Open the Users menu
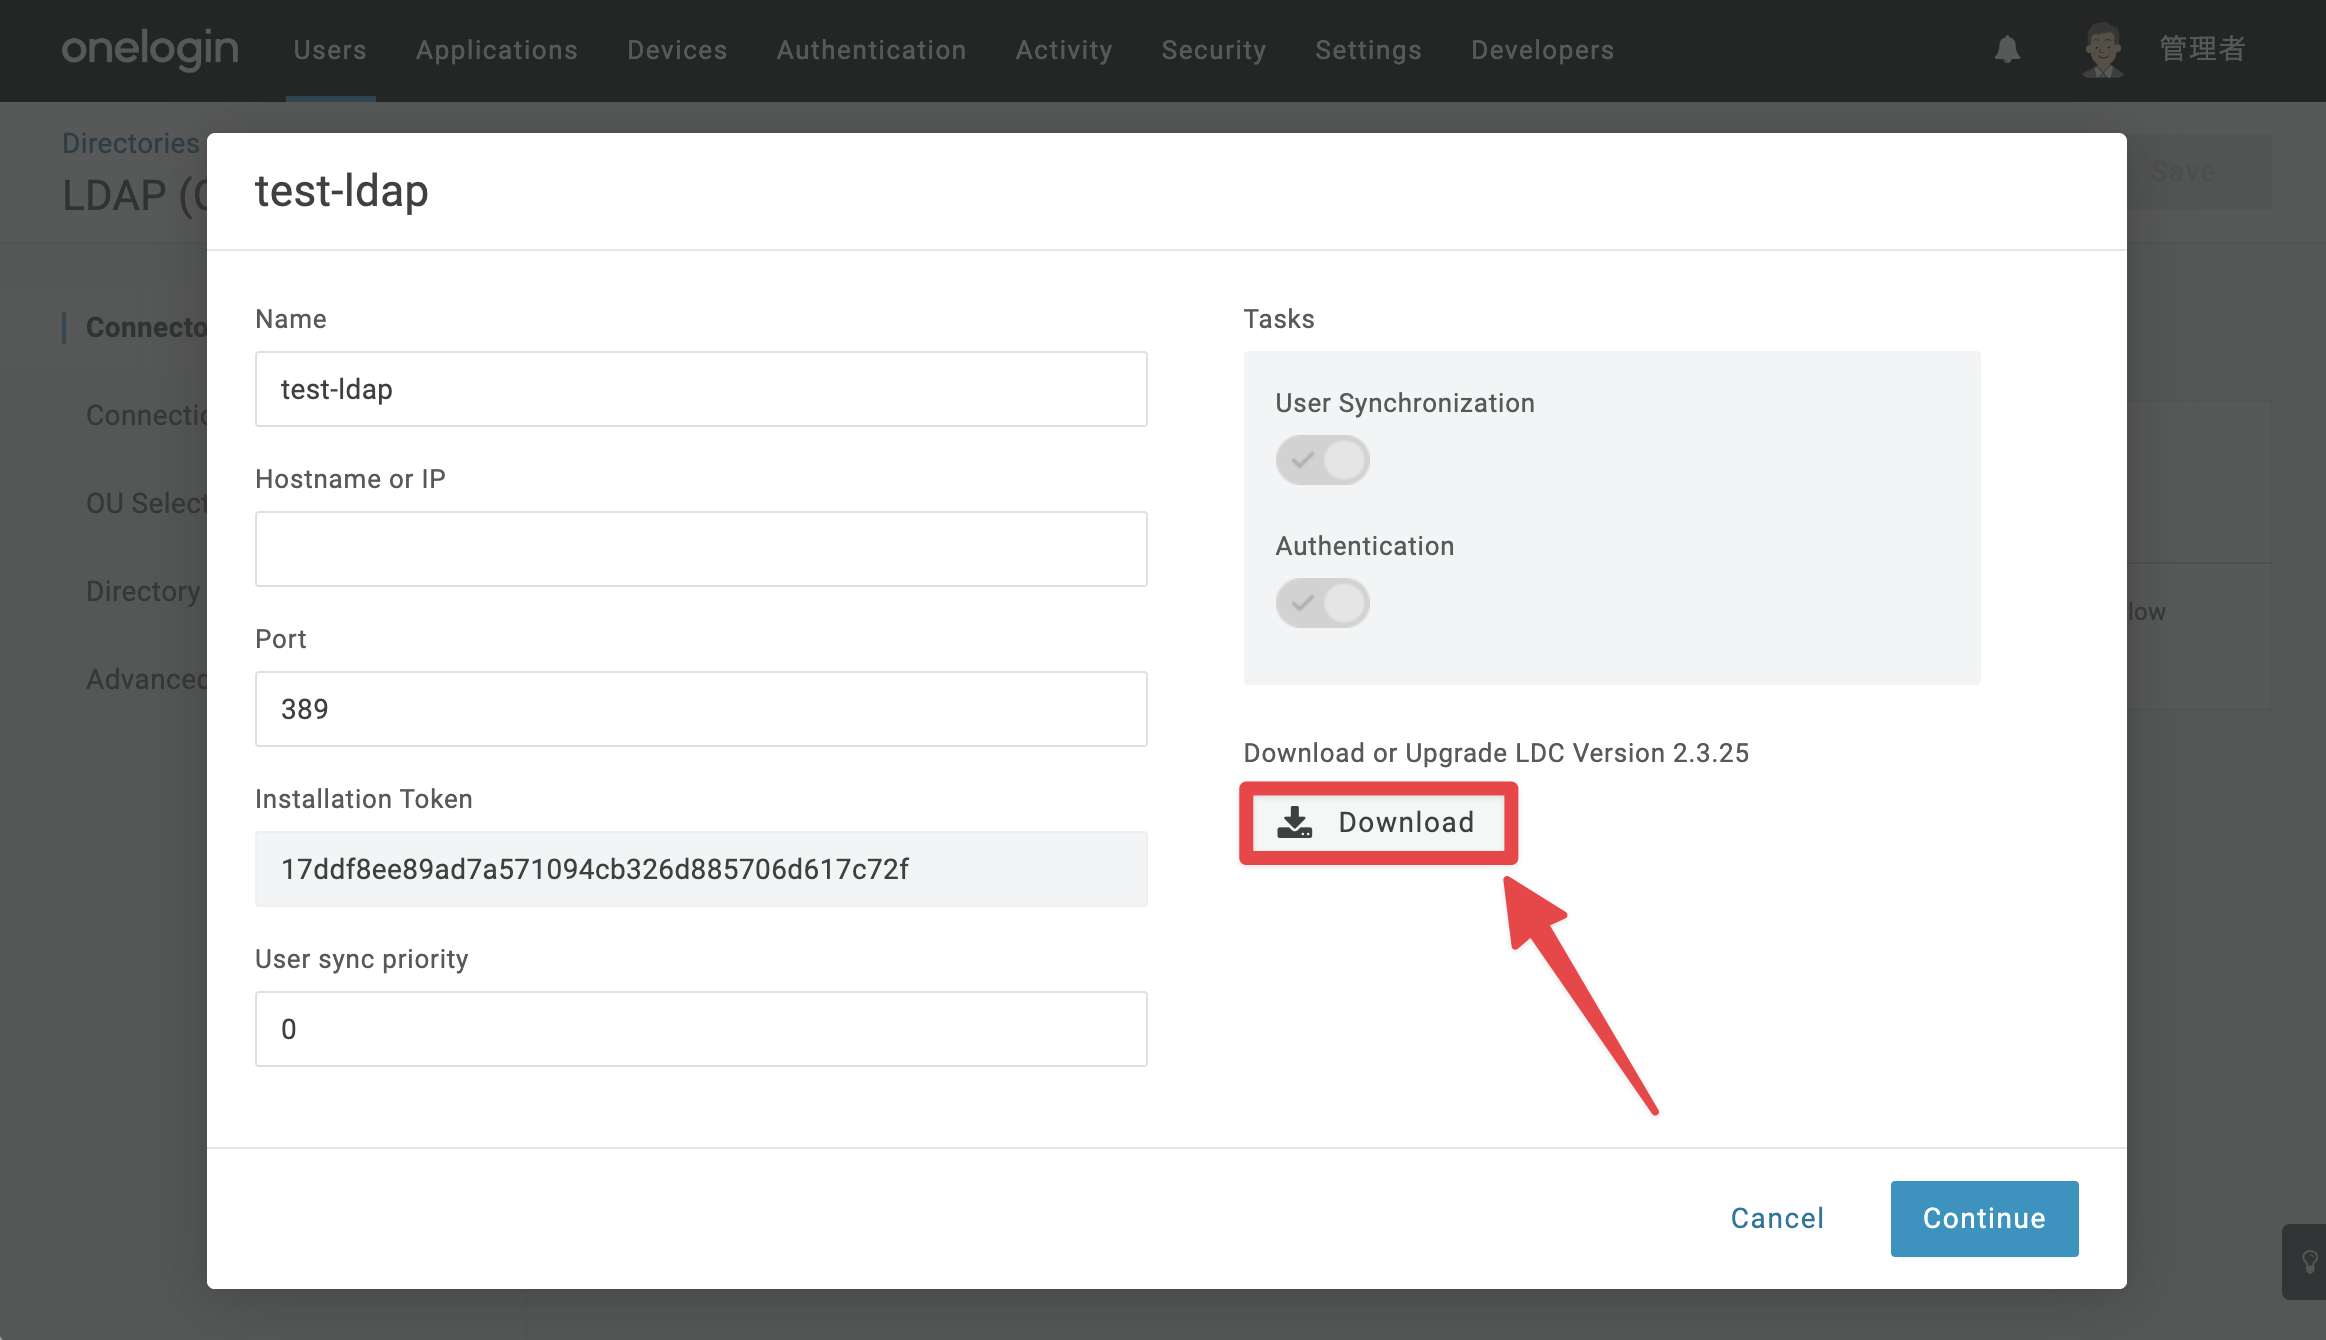Screen dimensions: 2326x1340 [x=330, y=50]
